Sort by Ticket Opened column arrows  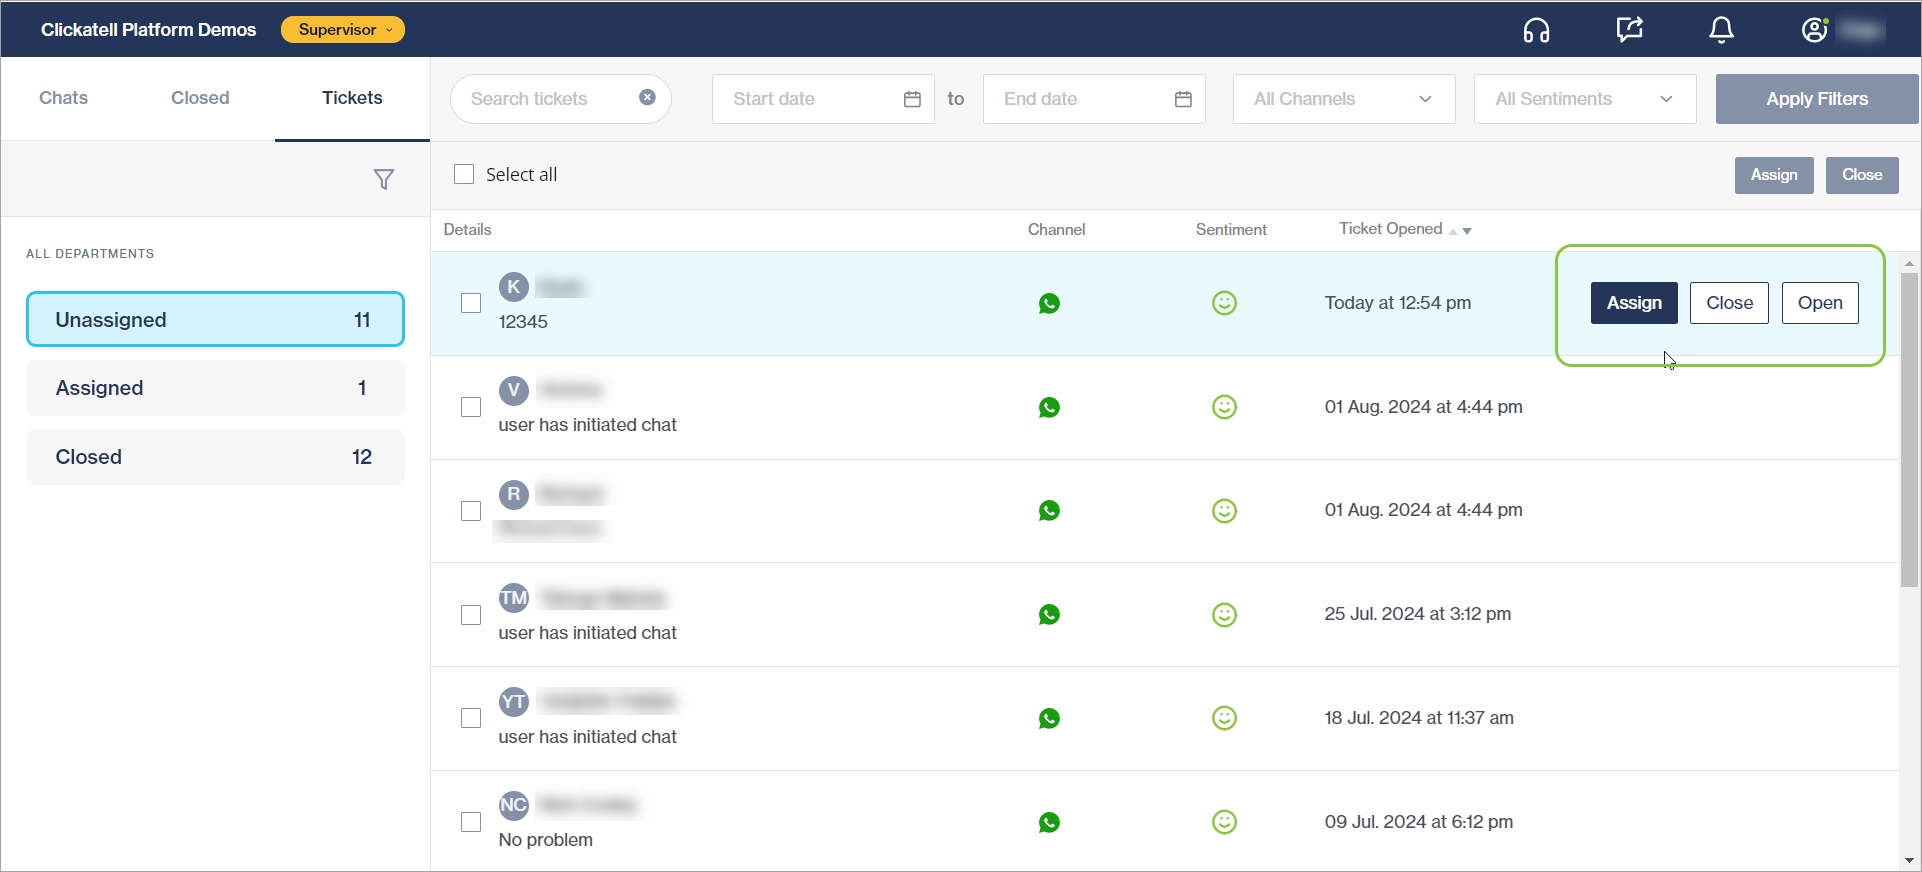point(1459,230)
